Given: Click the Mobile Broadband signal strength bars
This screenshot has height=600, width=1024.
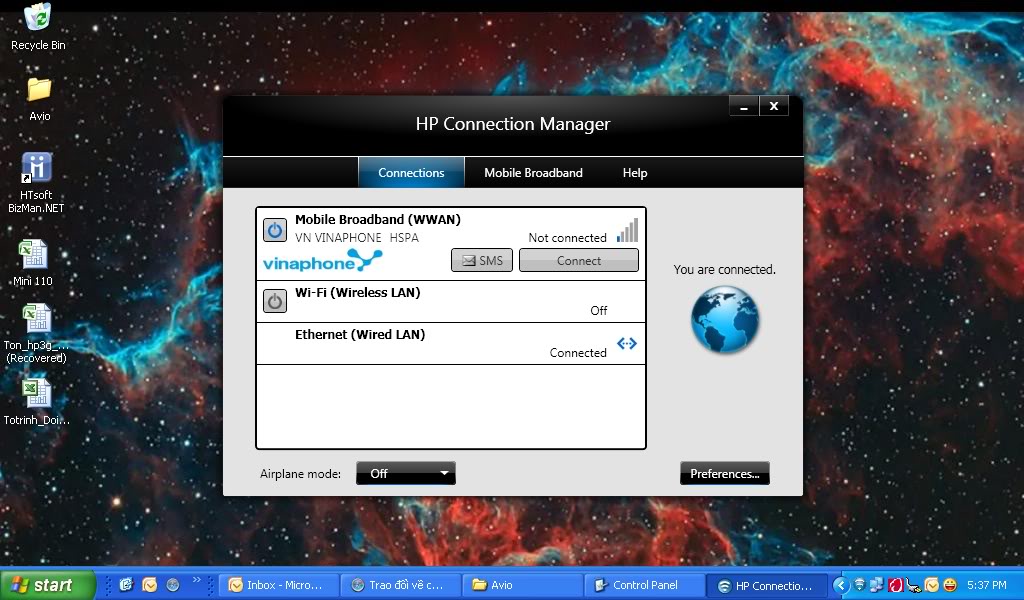Looking at the screenshot, I should pos(627,231).
